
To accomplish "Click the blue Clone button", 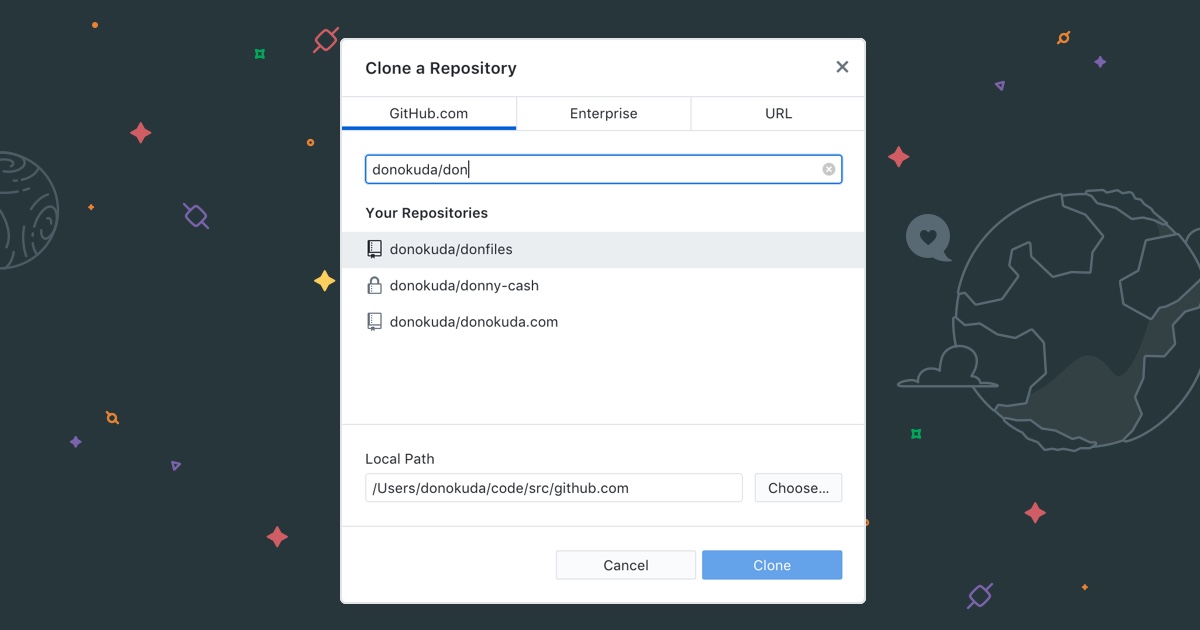I will pos(771,565).
